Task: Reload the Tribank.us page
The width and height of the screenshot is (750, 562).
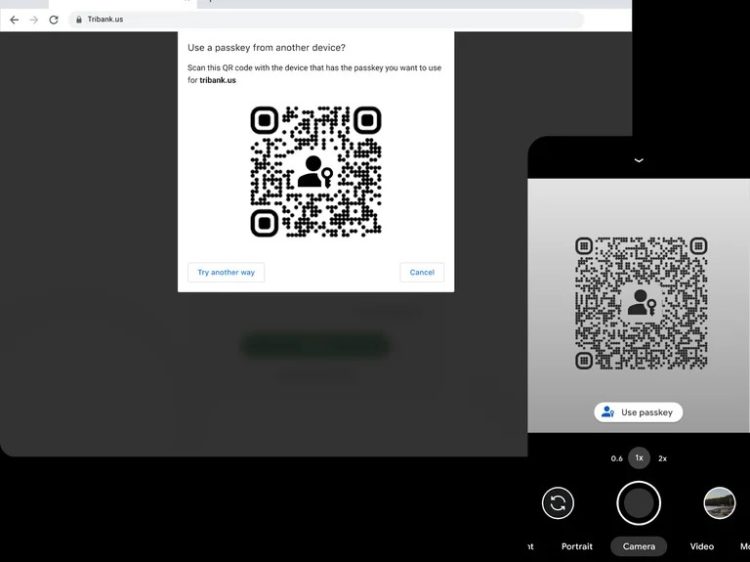Action: click(x=54, y=20)
